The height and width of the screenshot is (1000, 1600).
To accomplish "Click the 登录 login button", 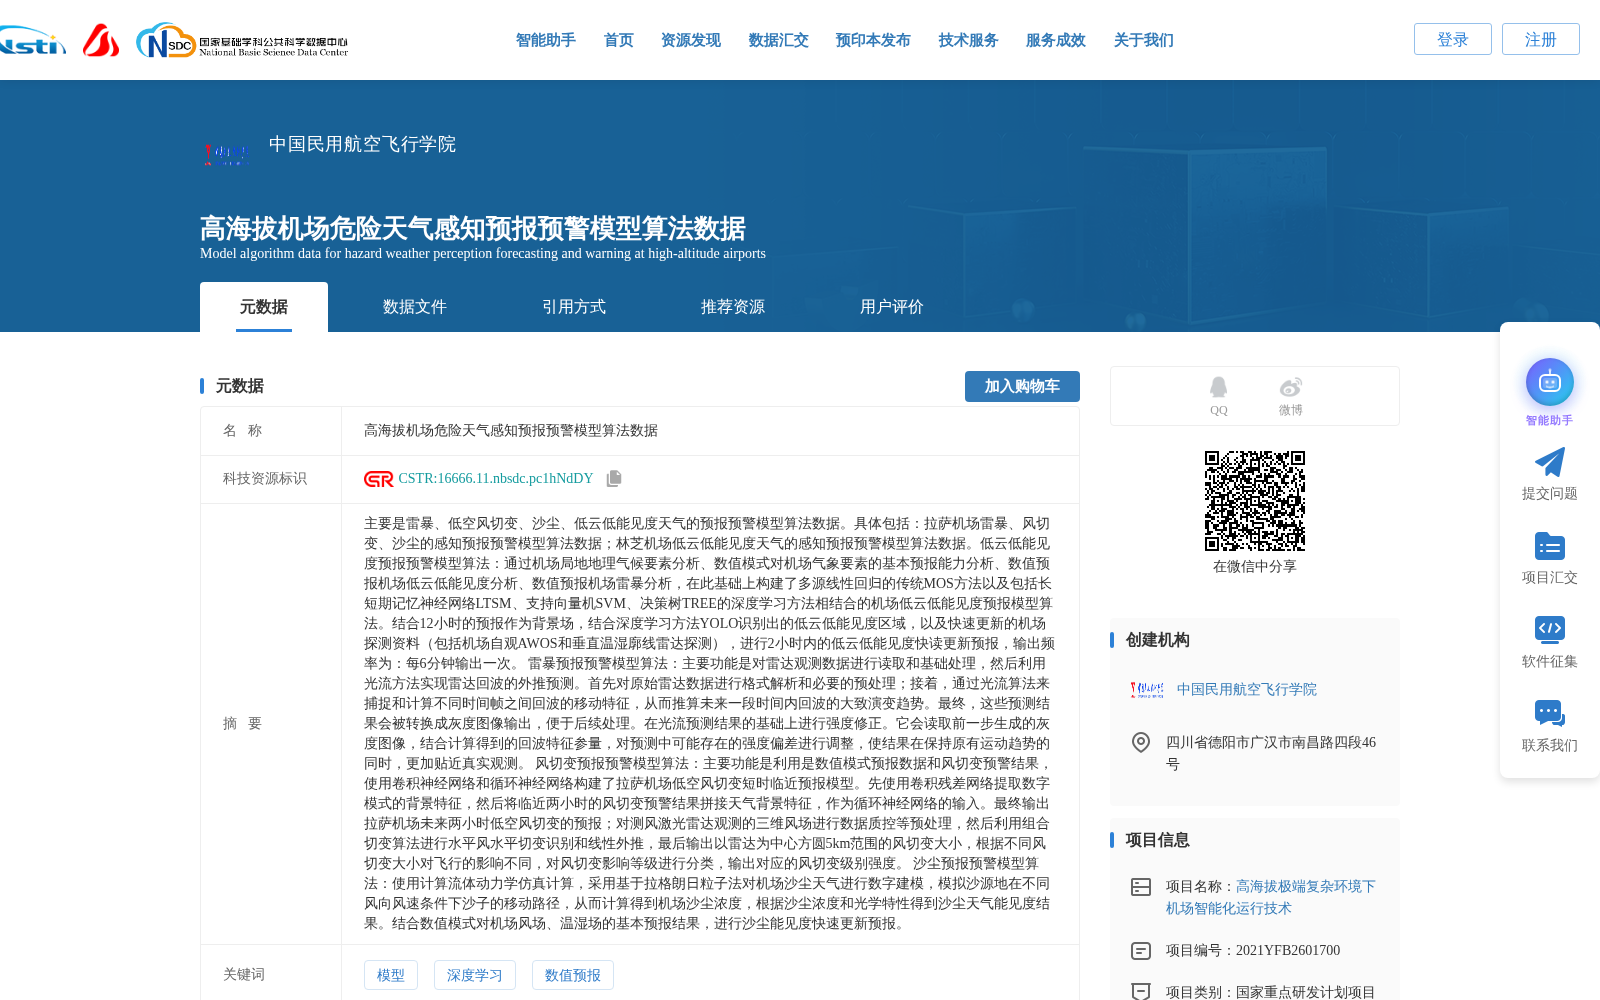I will pos(1453,39).
